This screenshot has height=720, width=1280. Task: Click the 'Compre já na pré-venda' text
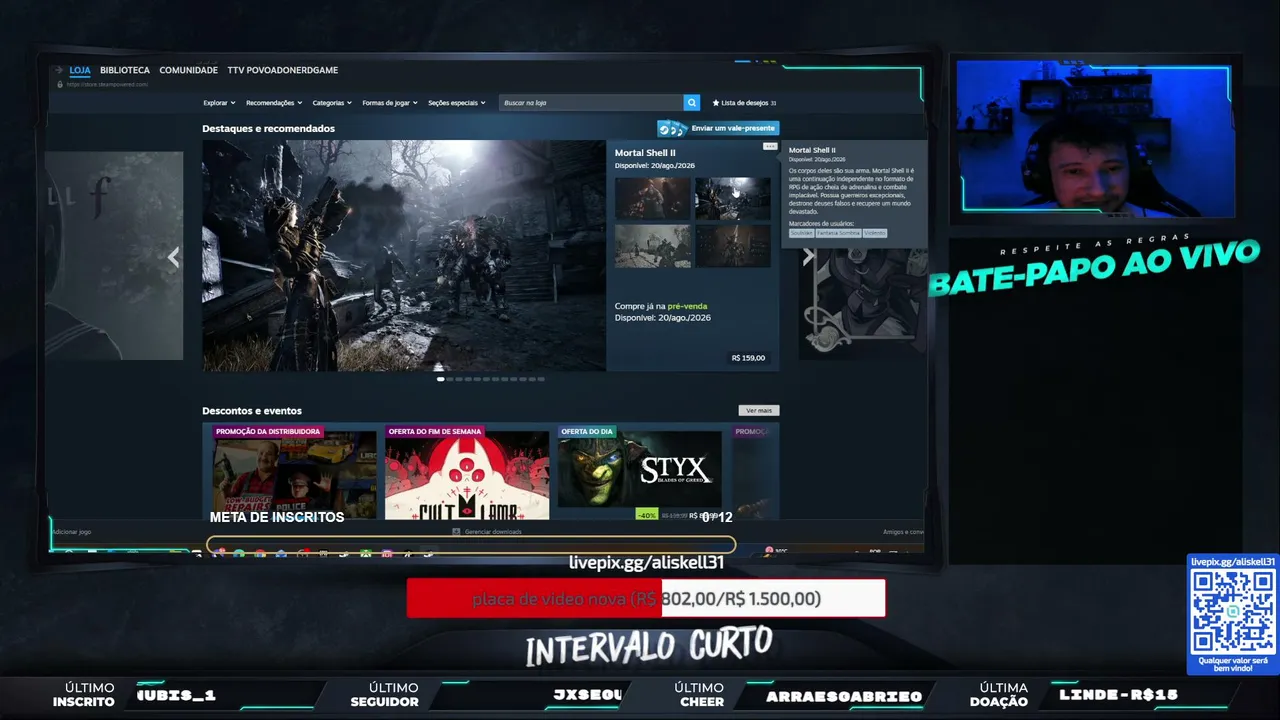click(x=661, y=306)
